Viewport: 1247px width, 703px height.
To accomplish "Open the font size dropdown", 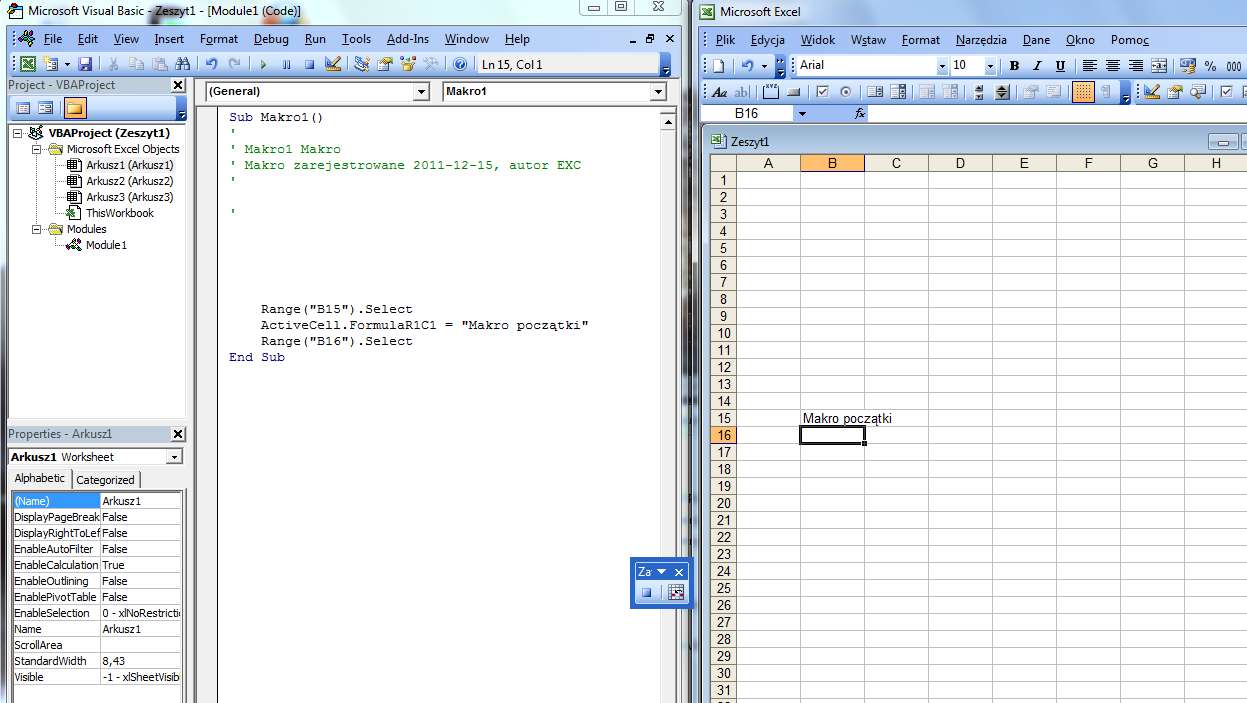I will tap(990, 66).
